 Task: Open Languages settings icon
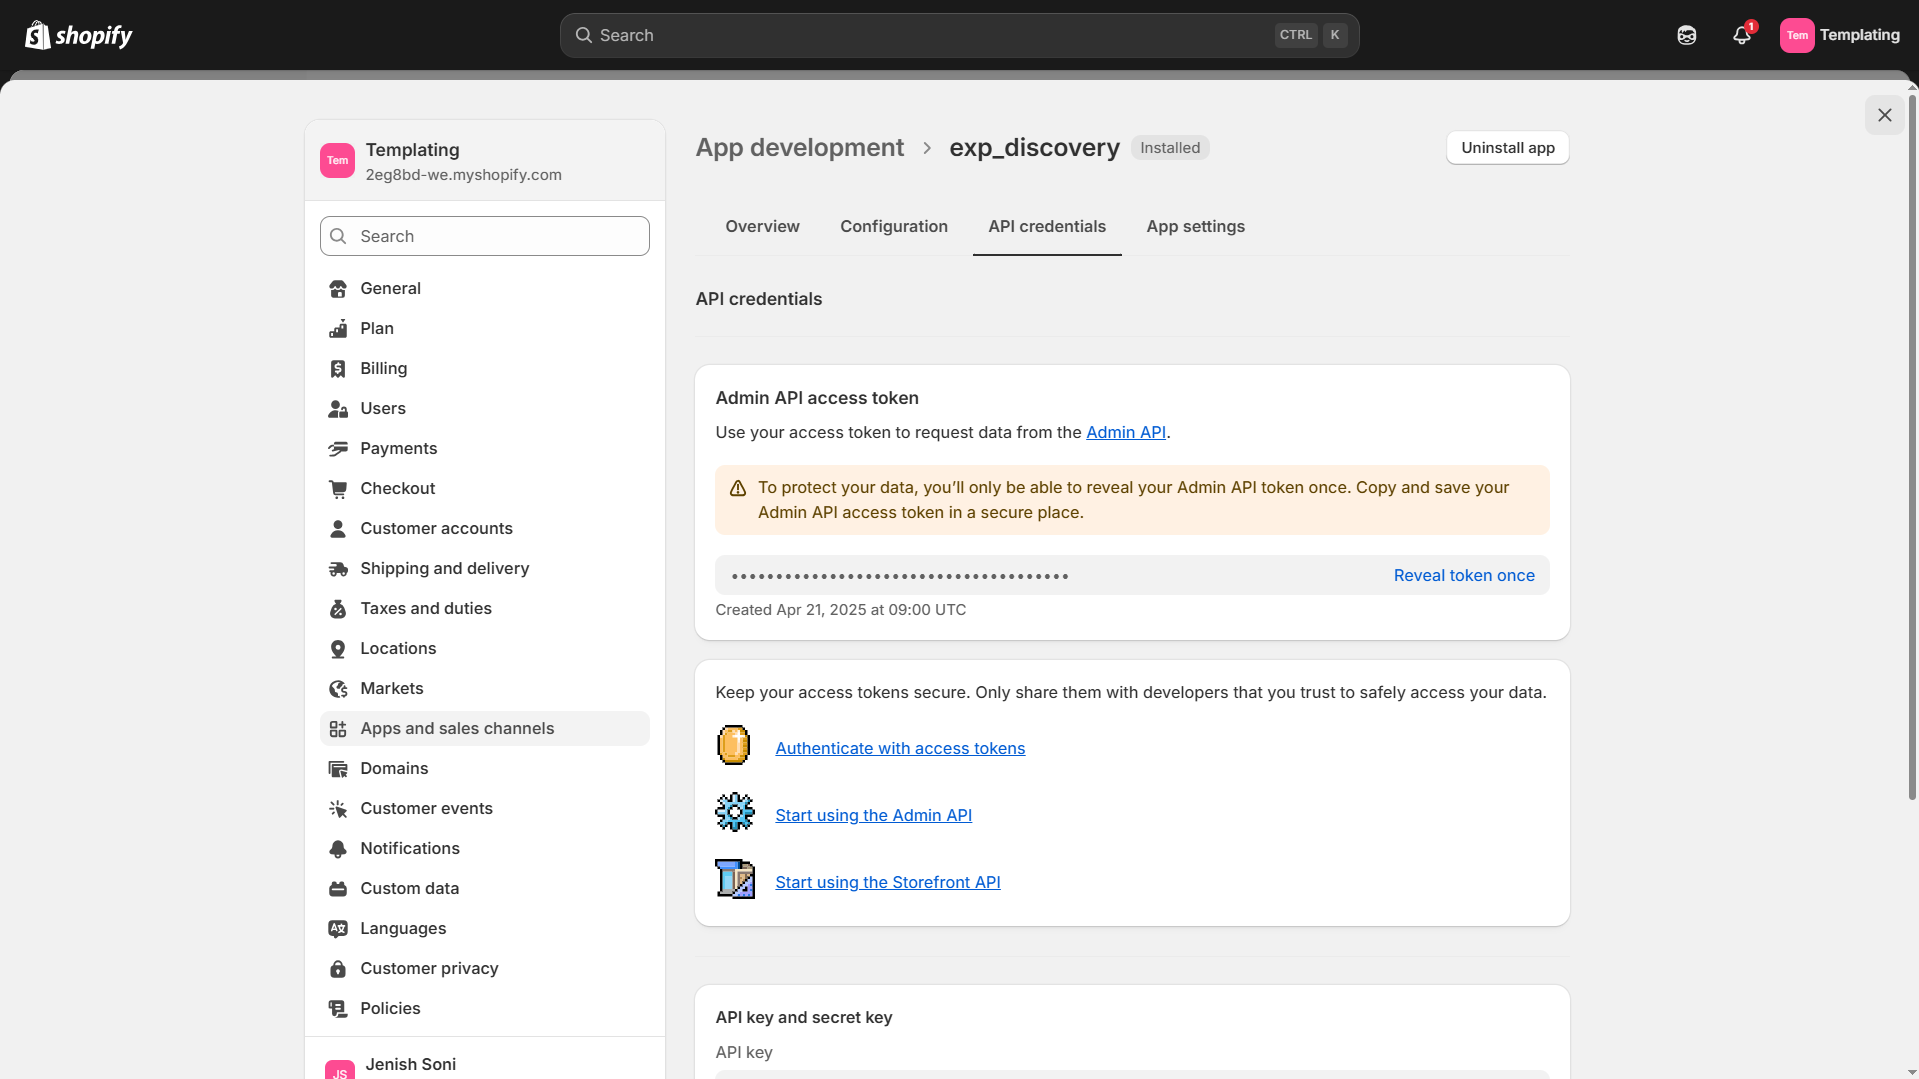tap(338, 929)
